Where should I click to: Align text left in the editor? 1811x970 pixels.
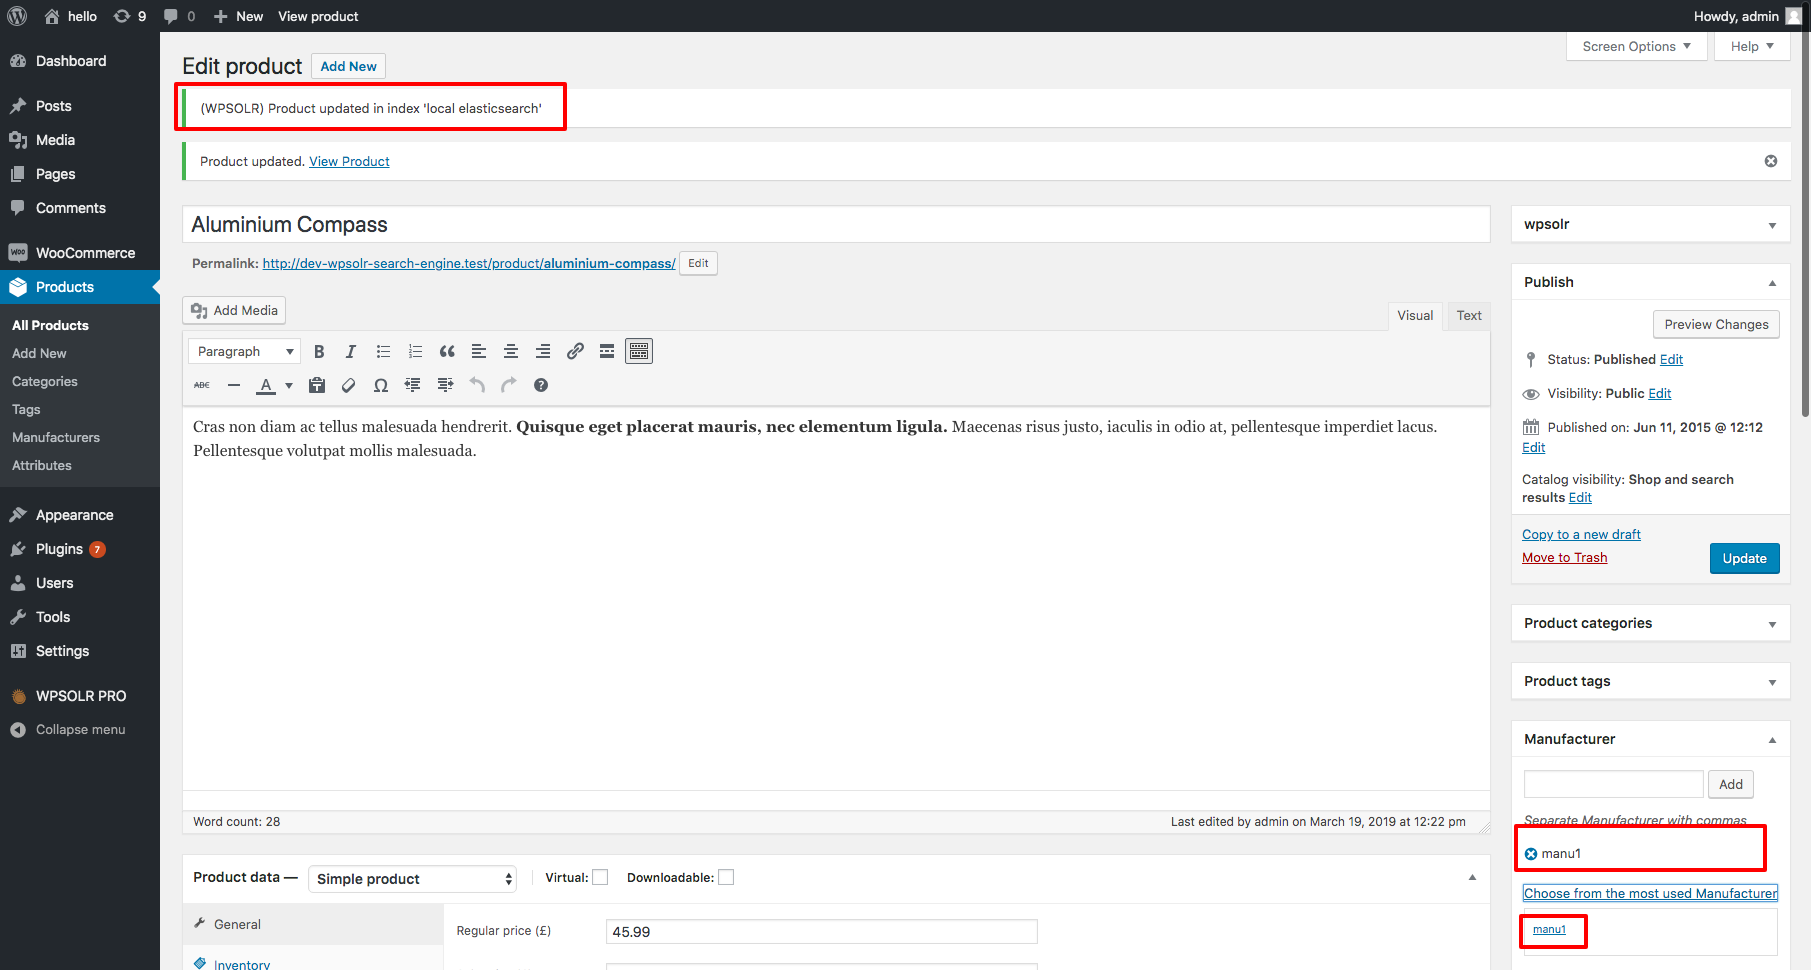click(479, 351)
